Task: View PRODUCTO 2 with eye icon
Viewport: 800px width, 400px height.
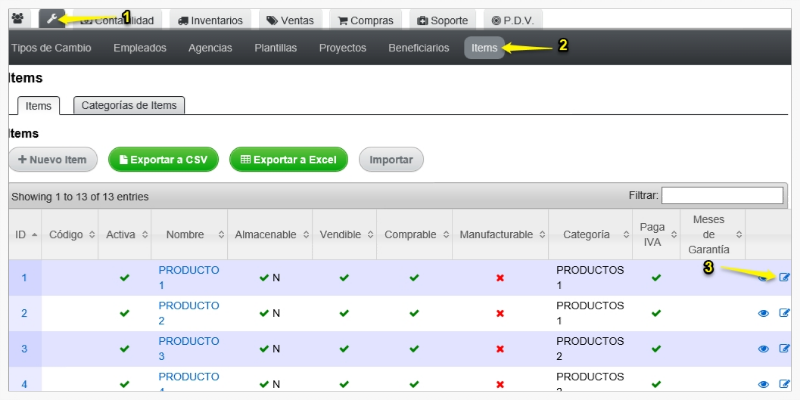Action: click(763, 313)
